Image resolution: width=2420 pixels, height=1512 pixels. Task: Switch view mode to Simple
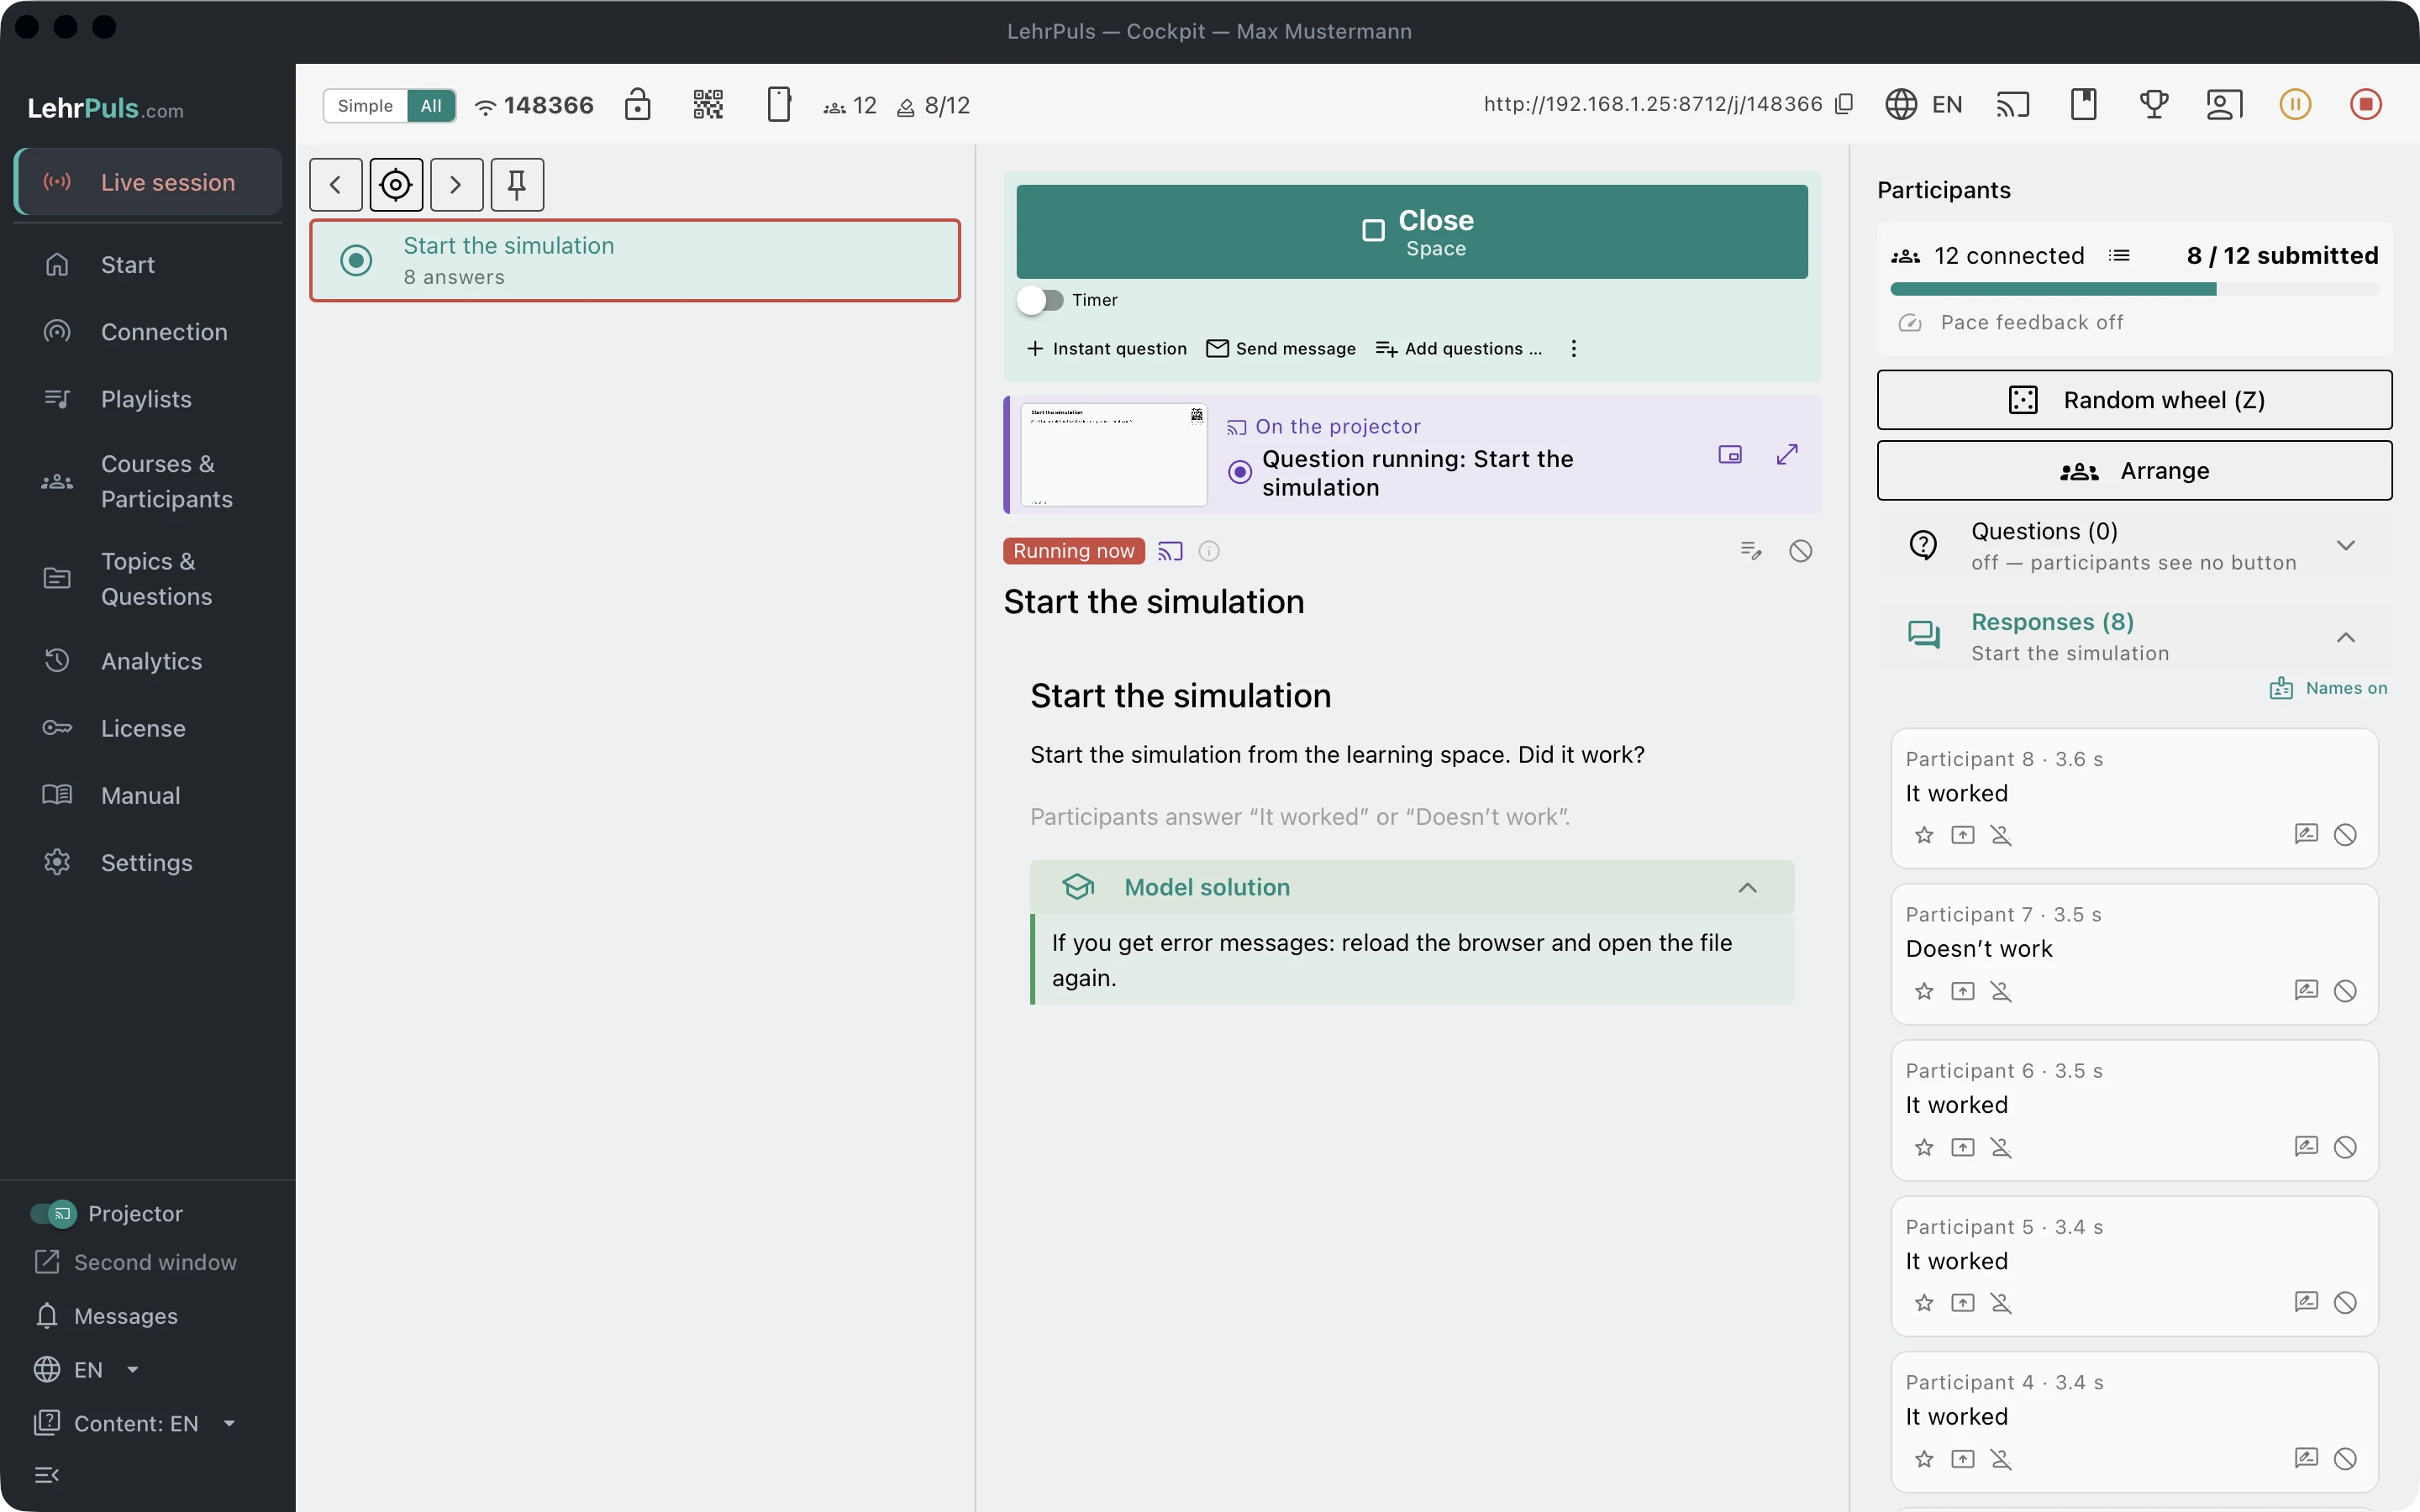(x=365, y=106)
